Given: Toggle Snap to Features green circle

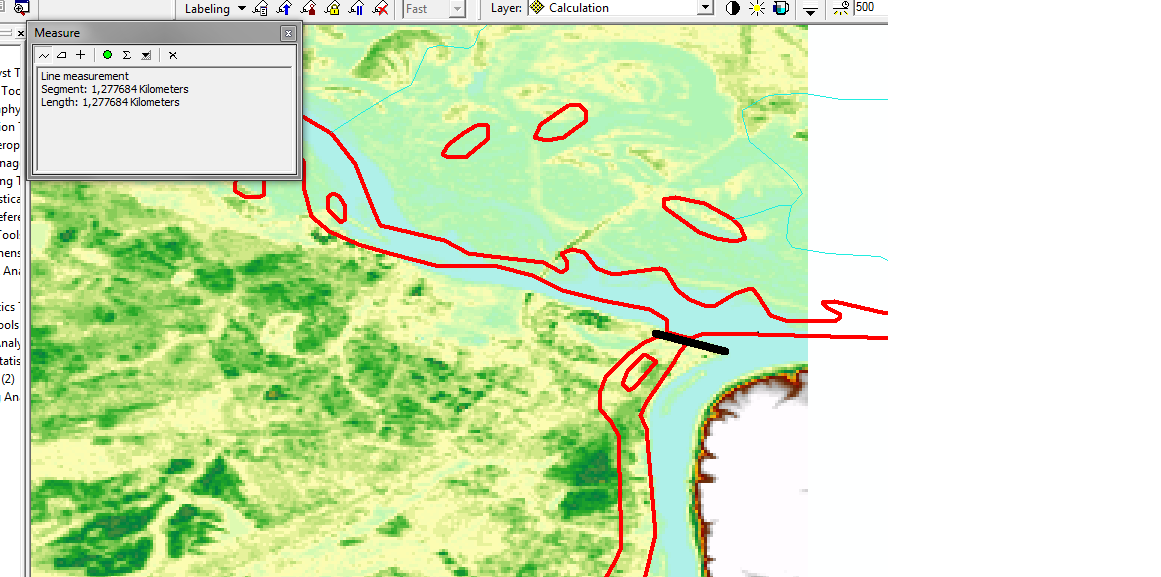Looking at the screenshot, I should pos(107,55).
